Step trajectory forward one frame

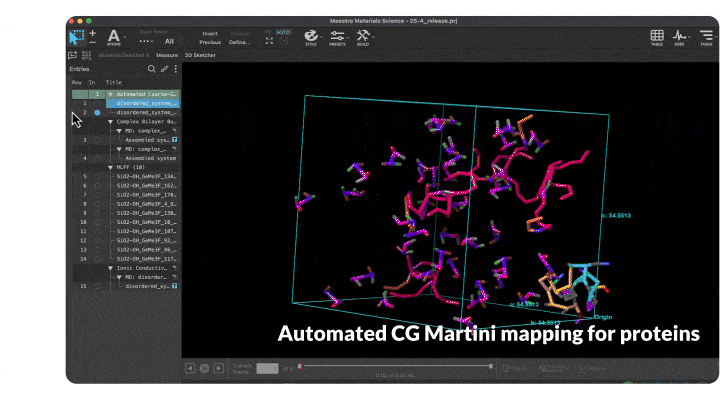[x=219, y=368]
